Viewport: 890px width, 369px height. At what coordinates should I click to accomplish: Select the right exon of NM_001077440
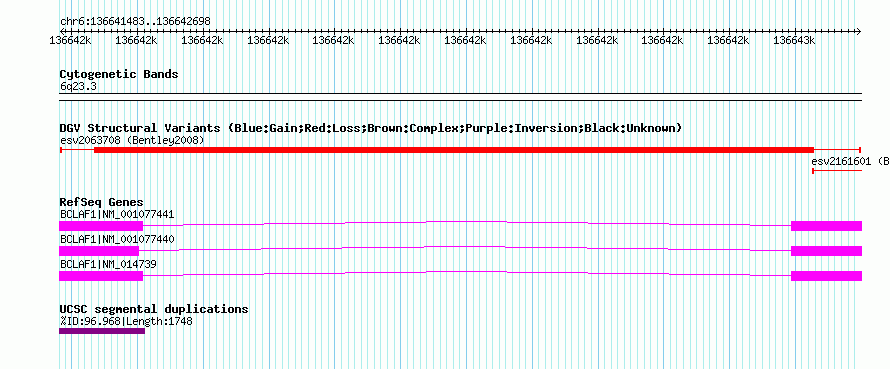pyautogui.click(x=826, y=251)
